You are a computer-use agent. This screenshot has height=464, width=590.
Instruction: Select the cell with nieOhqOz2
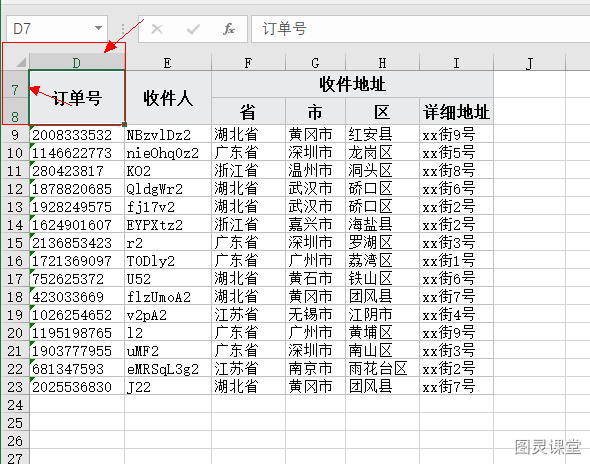pos(168,152)
